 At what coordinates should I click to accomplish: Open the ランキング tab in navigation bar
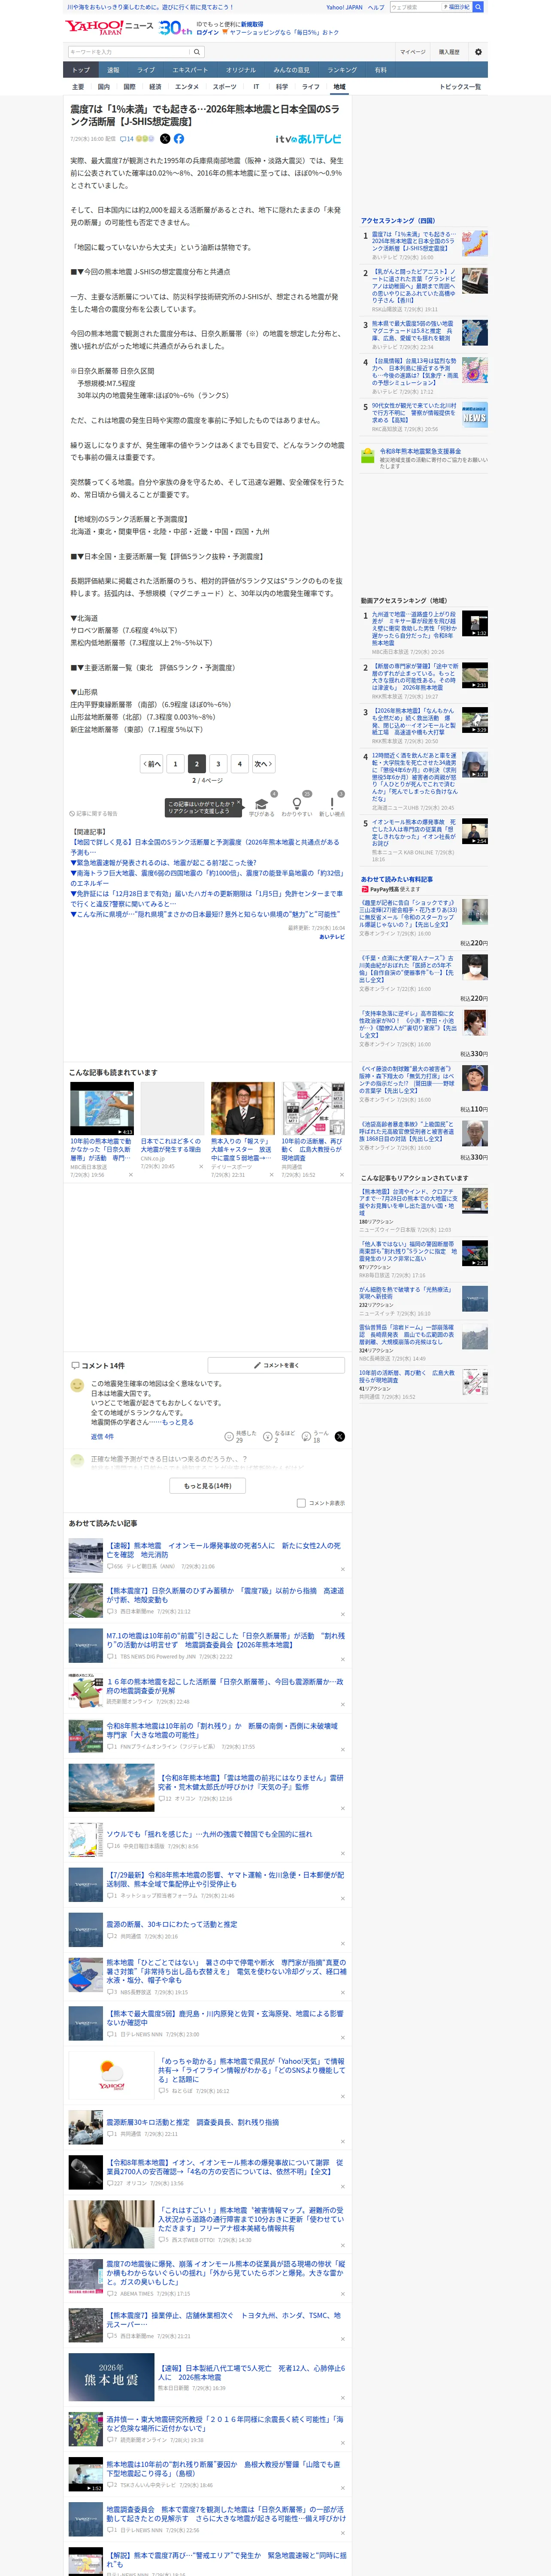tap(342, 70)
